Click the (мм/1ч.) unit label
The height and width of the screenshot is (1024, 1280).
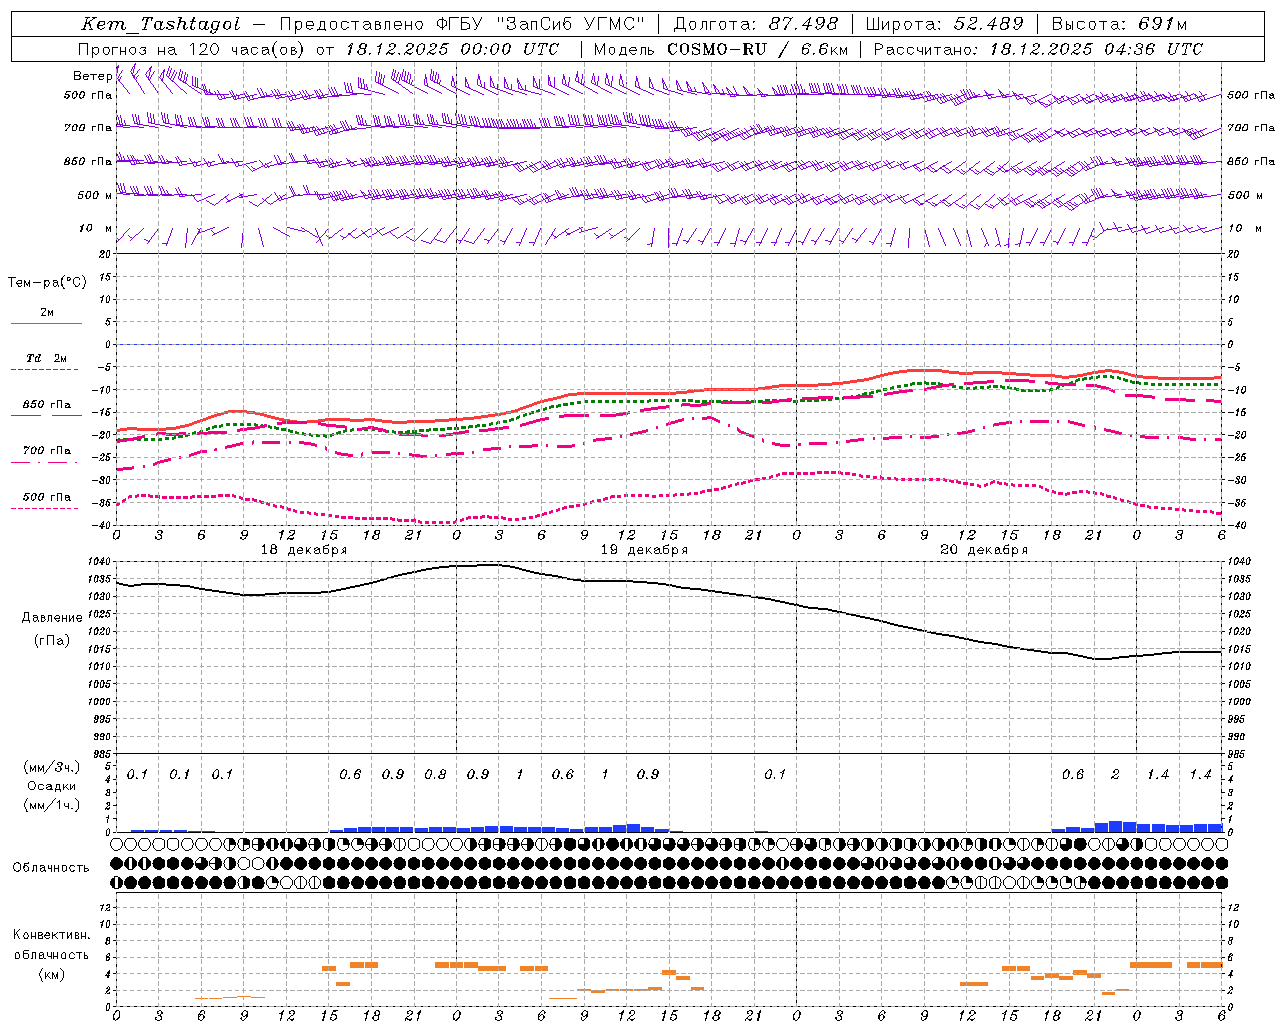(x=52, y=805)
